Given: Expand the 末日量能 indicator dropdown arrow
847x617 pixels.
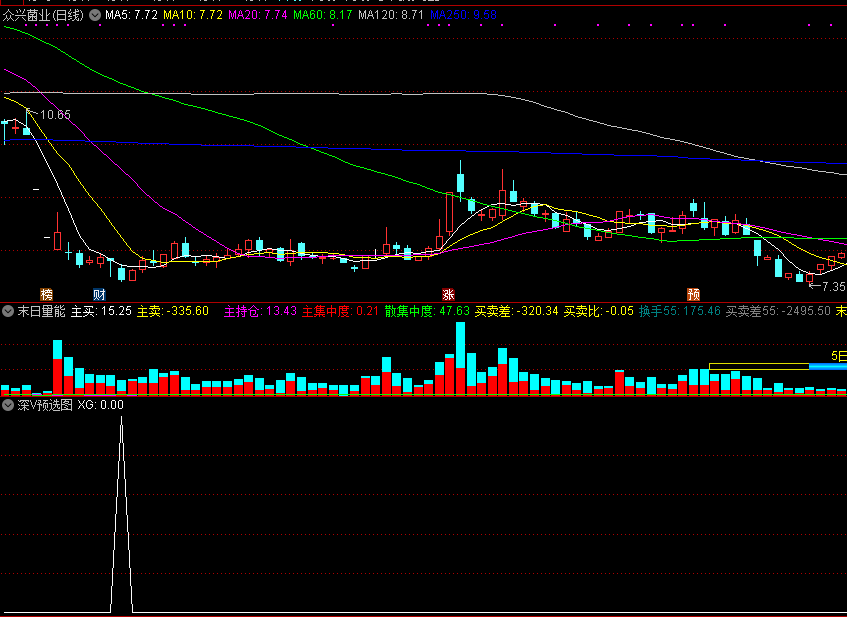Looking at the screenshot, I should (8, 311).
